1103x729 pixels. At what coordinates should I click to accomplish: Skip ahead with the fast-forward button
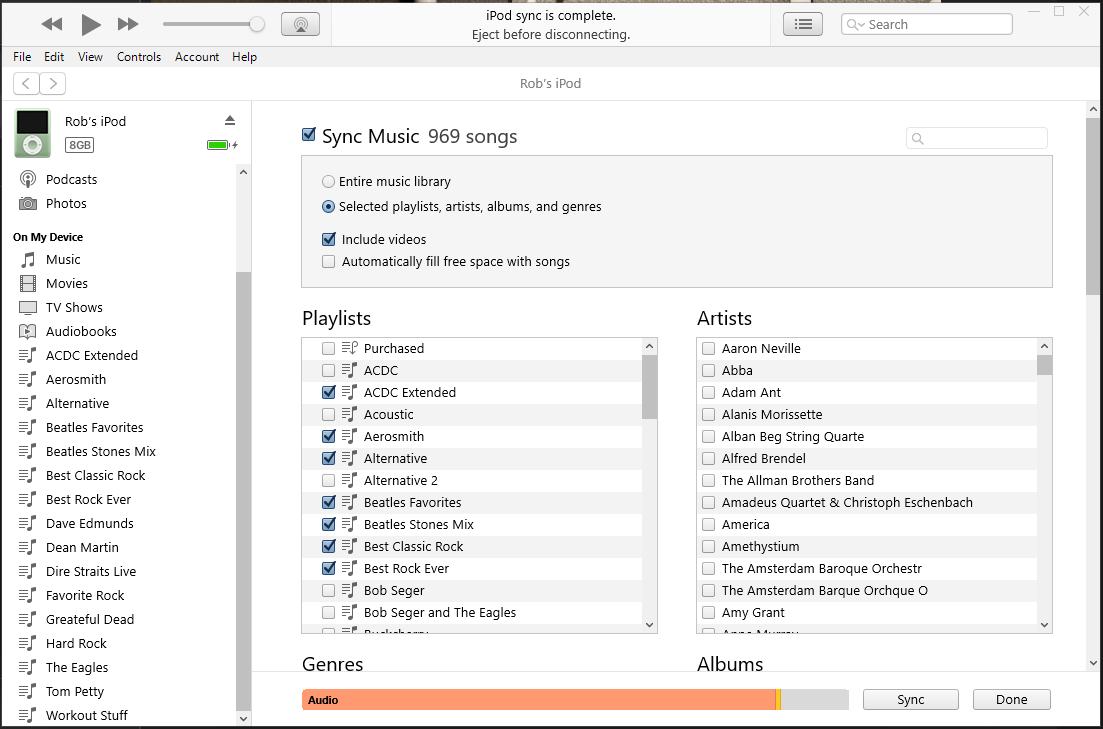click(x=127, y=24)
